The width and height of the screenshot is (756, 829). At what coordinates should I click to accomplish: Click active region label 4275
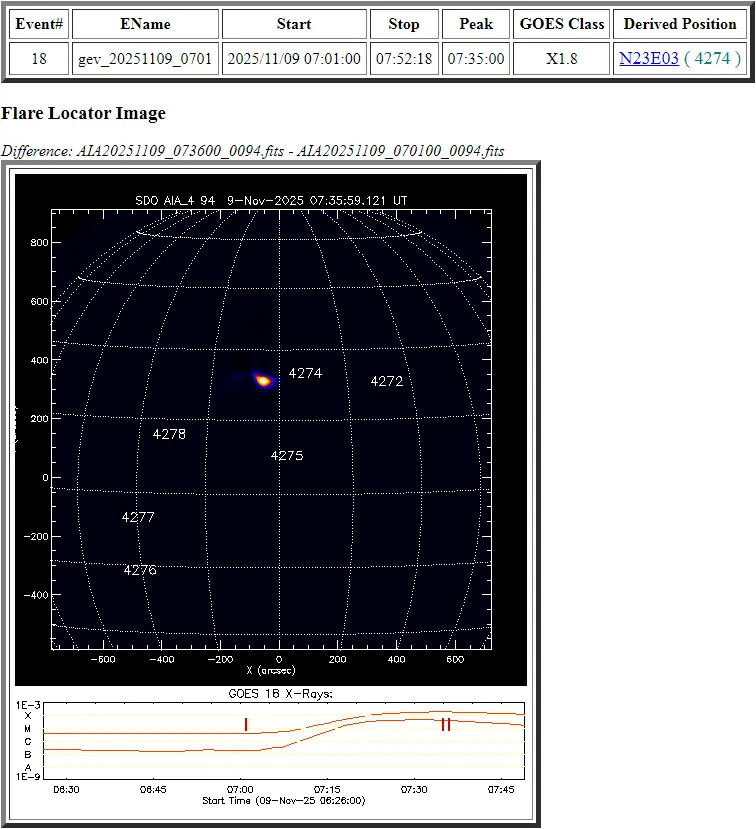coord(287,456)
